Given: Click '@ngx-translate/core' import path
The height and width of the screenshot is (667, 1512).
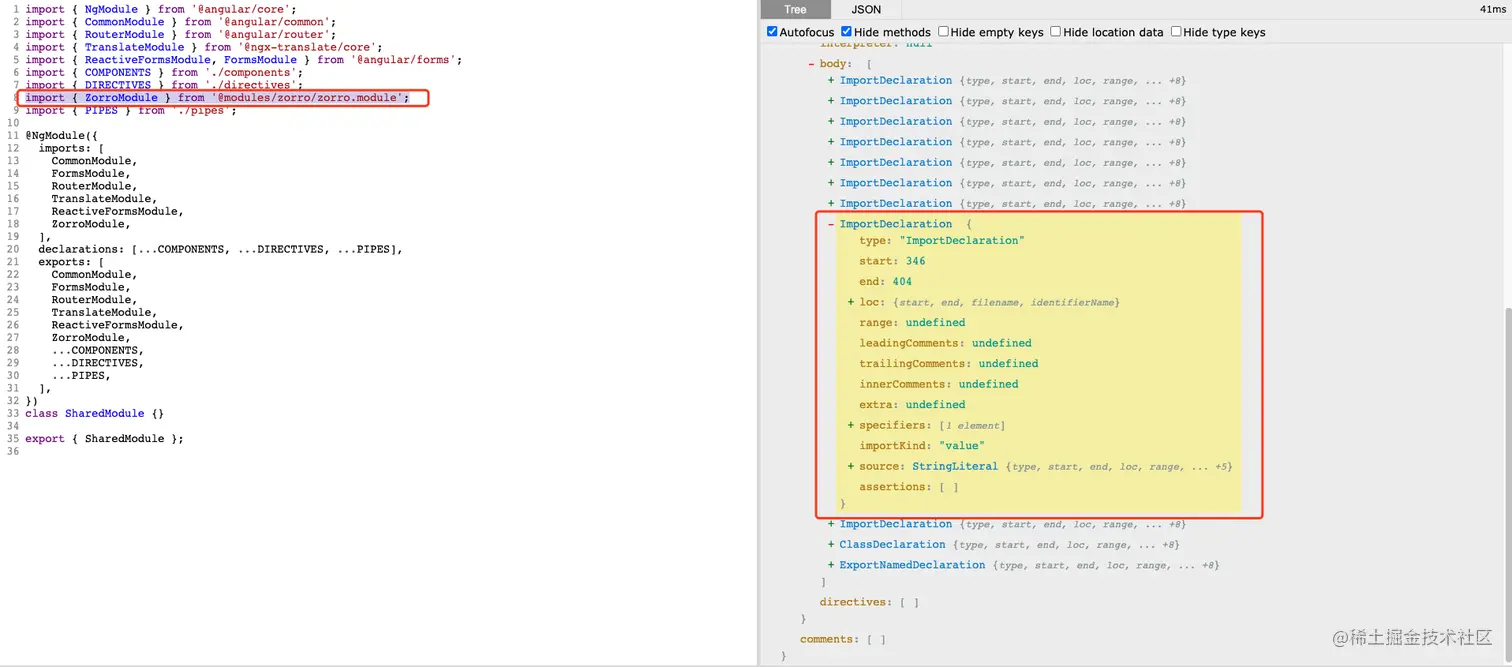Looking at the screenshot, I should [307, 47].
